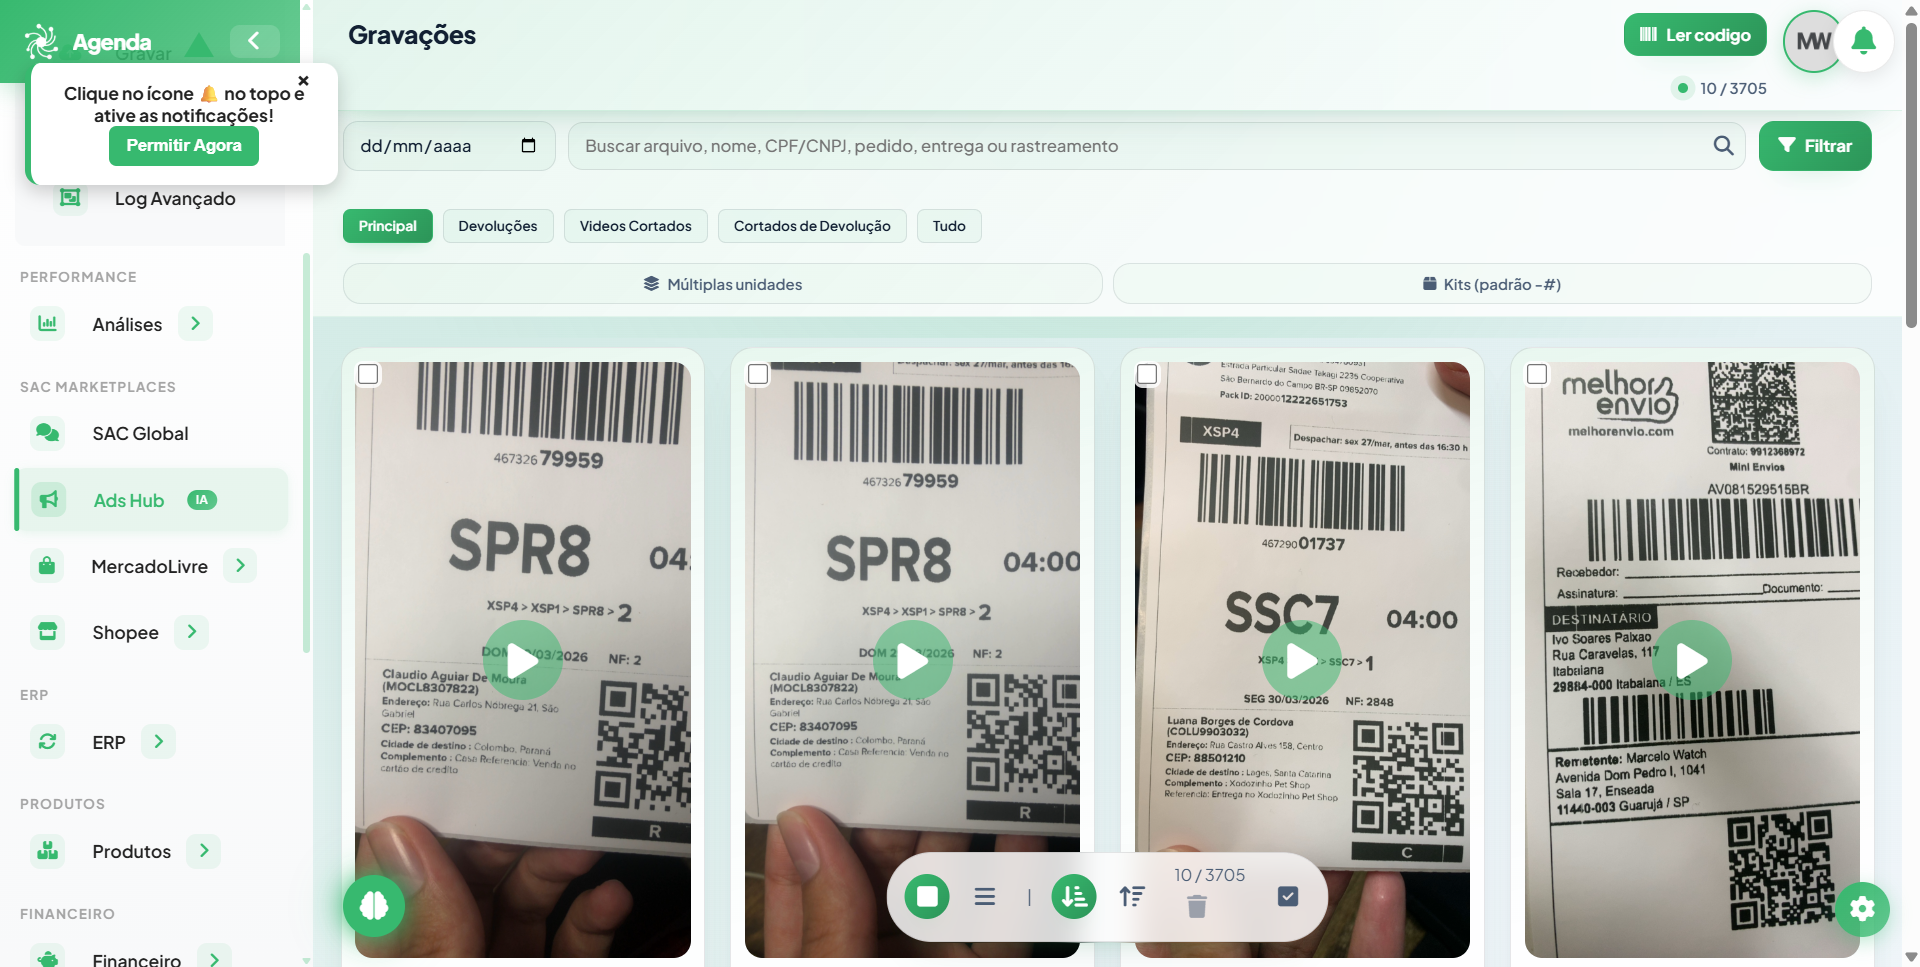Image resolution: width=1920 pixels, height=967 pixels.
Task: Click the MercadoLivre bag icon
Action: (47, 566)
